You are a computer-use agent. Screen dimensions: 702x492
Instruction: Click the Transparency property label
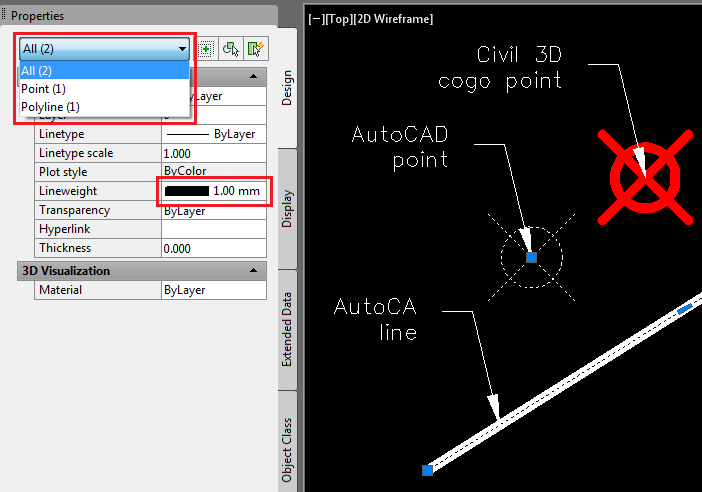click(74, 210)
